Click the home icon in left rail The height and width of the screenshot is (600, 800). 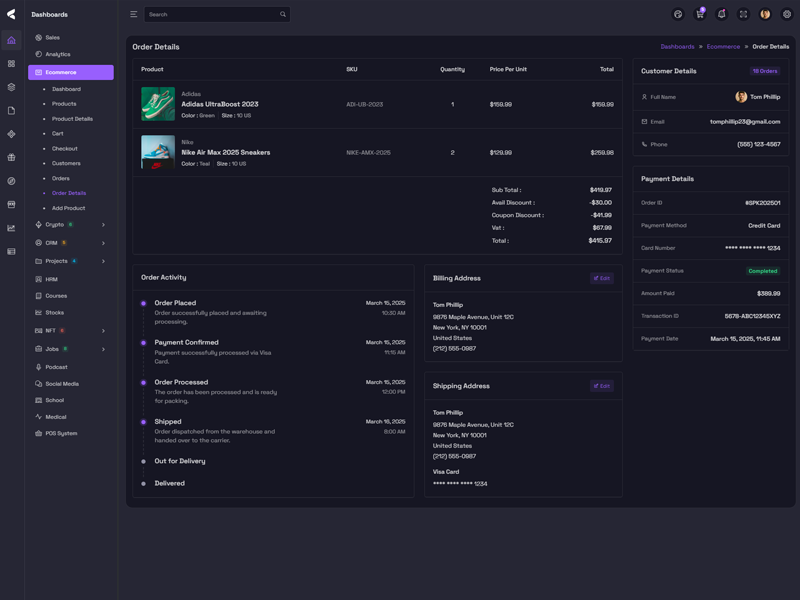tap(11, 40)
